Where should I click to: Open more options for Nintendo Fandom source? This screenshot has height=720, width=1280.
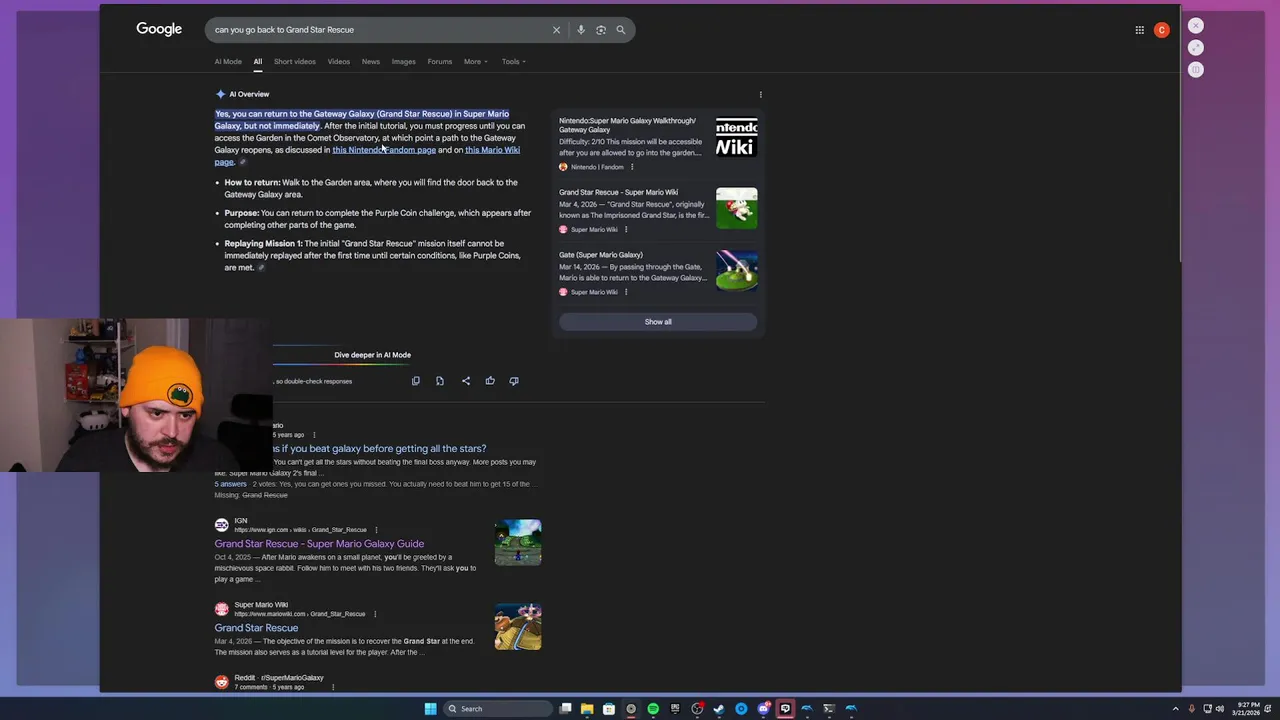pos(632,167)
